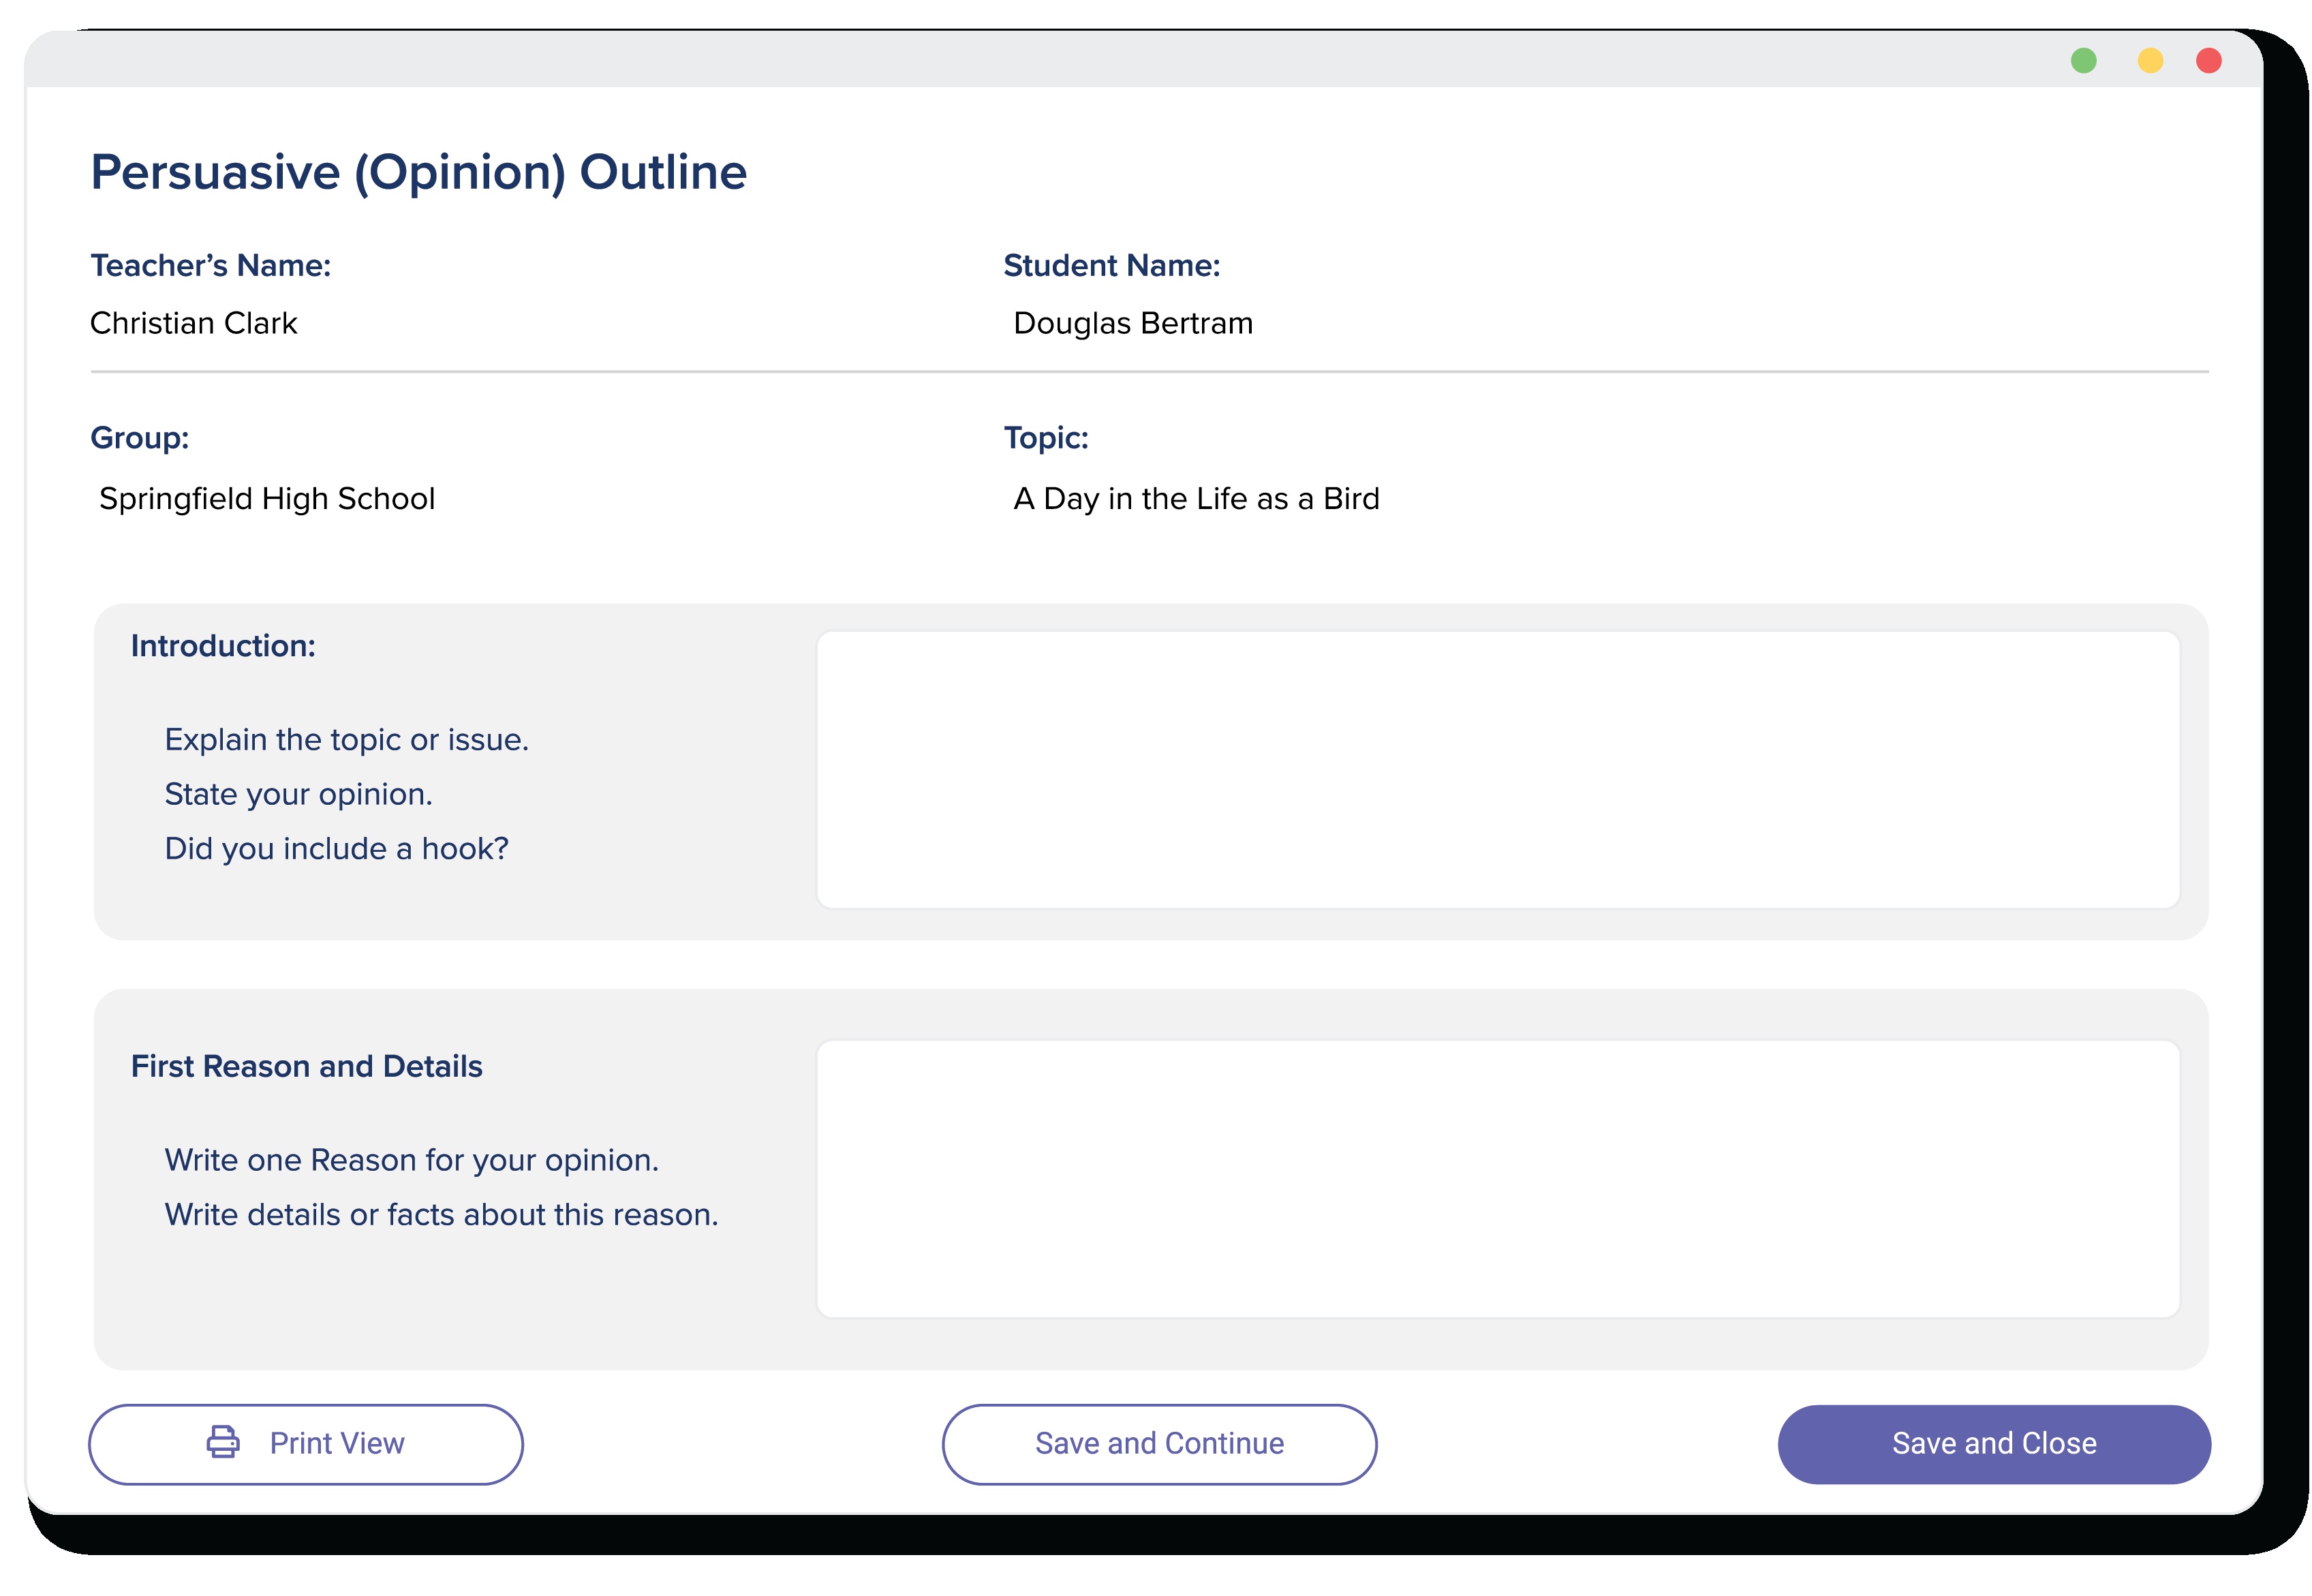
Task: Click the Topic: label
Action: click(1046, 438)
